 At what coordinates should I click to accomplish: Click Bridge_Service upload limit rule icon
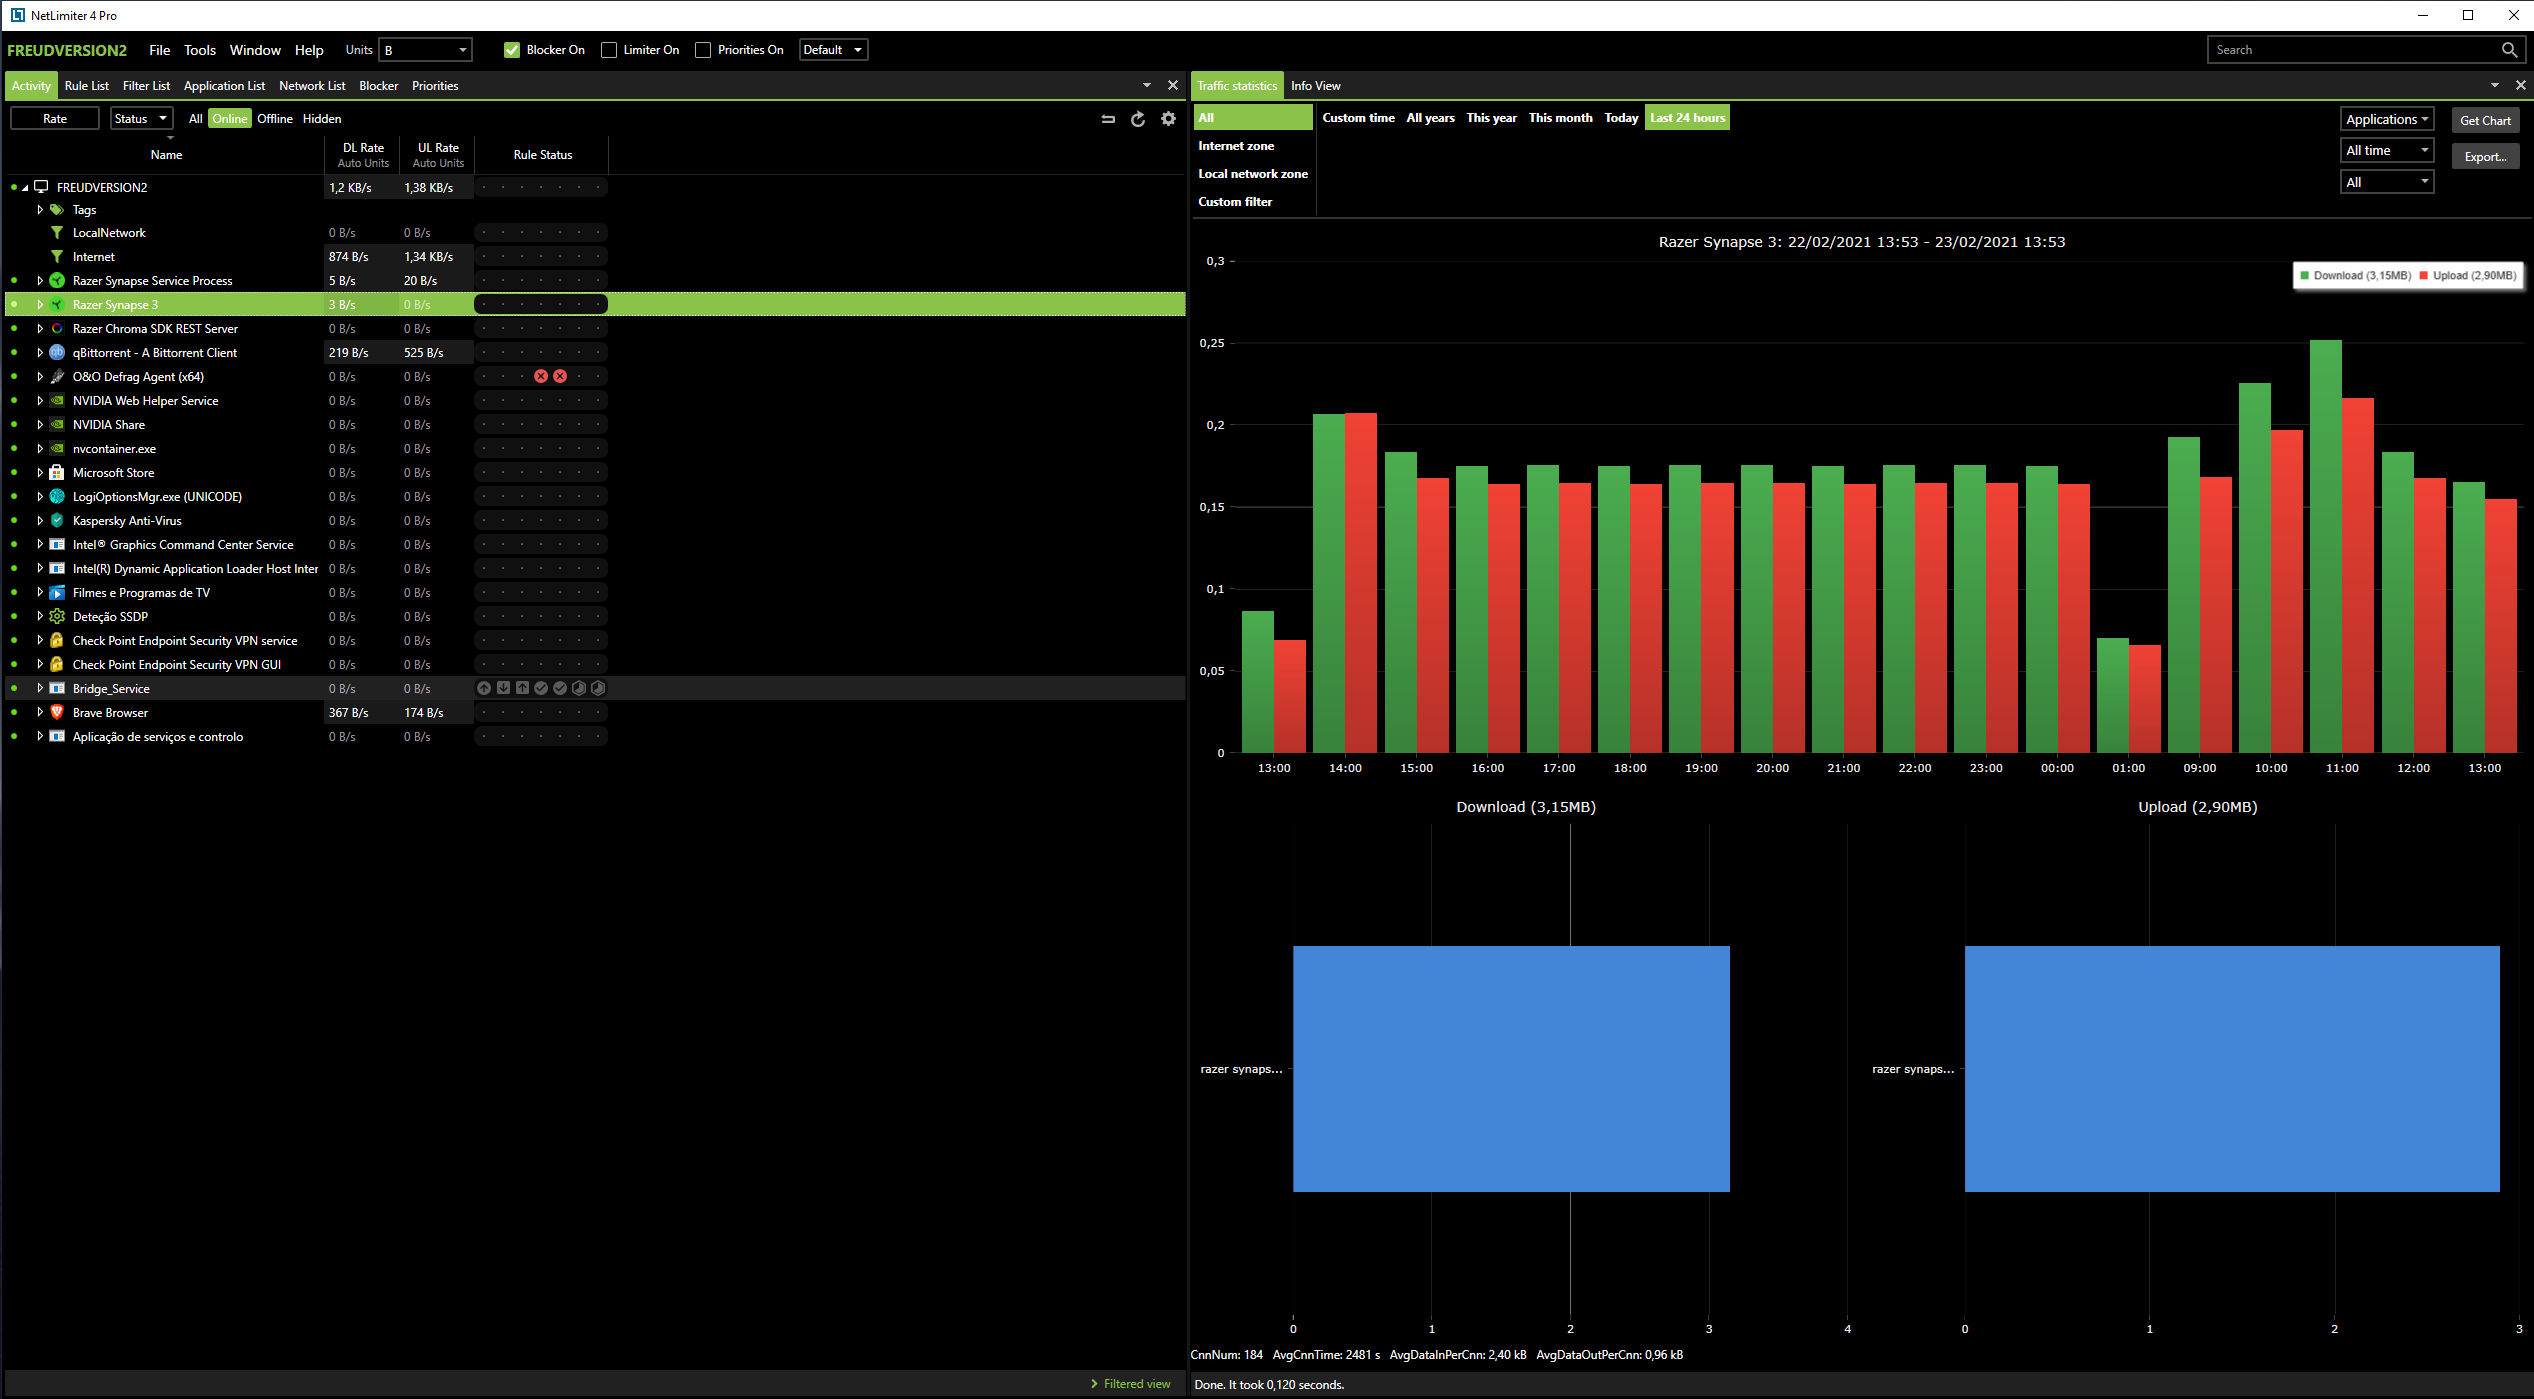point(522,689)
